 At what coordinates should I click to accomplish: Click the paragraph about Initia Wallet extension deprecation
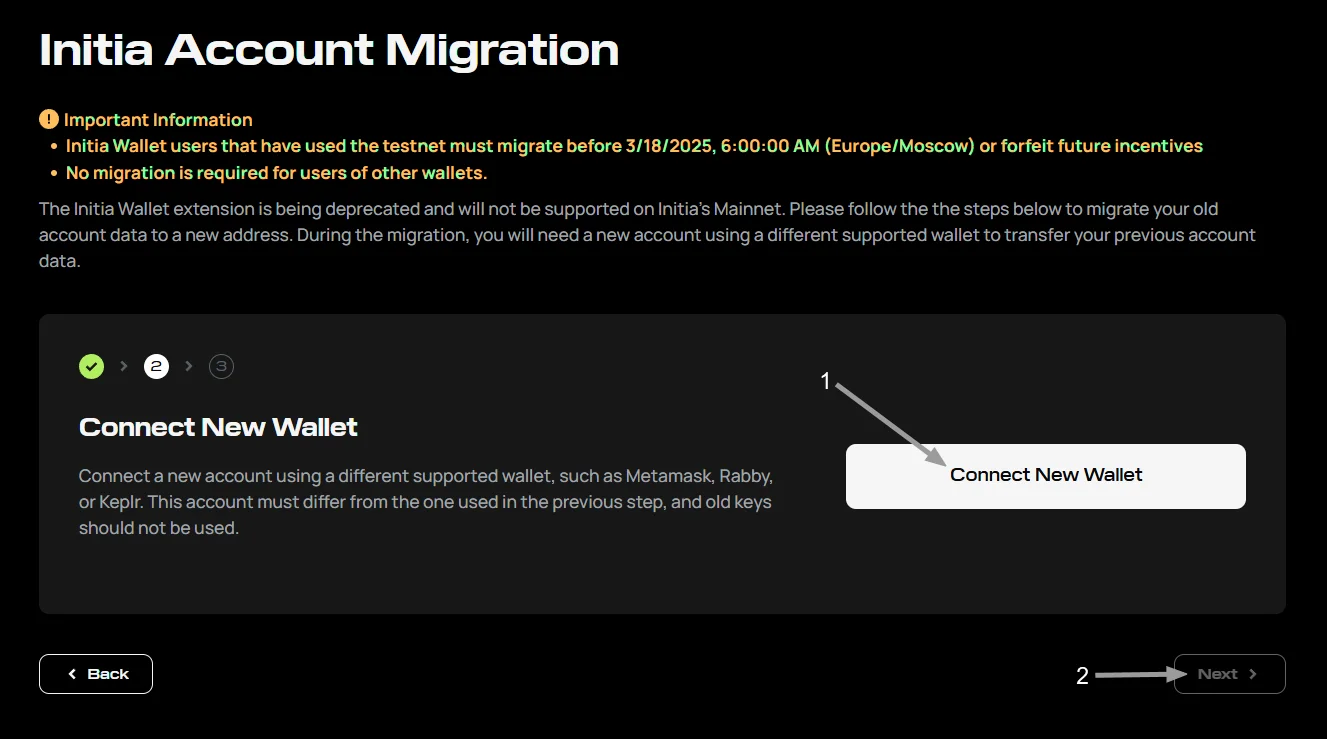[x=647, y=235]
